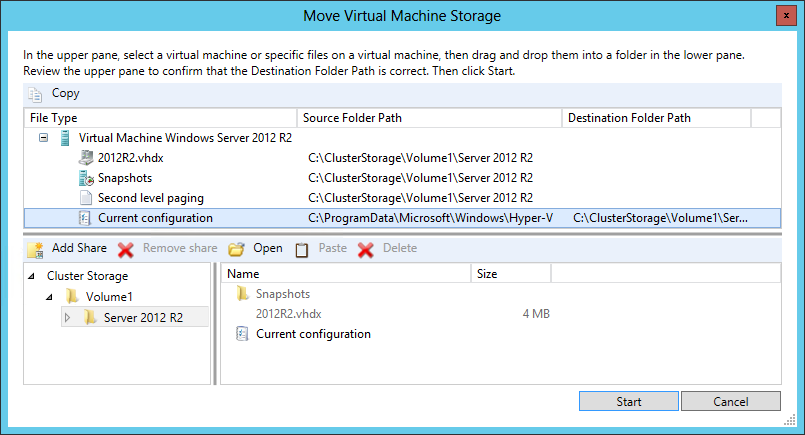Select the Current configuration row in upper pane
Image resolution: width=805 pixels, height=435 pixels.
tap(402, 218)
